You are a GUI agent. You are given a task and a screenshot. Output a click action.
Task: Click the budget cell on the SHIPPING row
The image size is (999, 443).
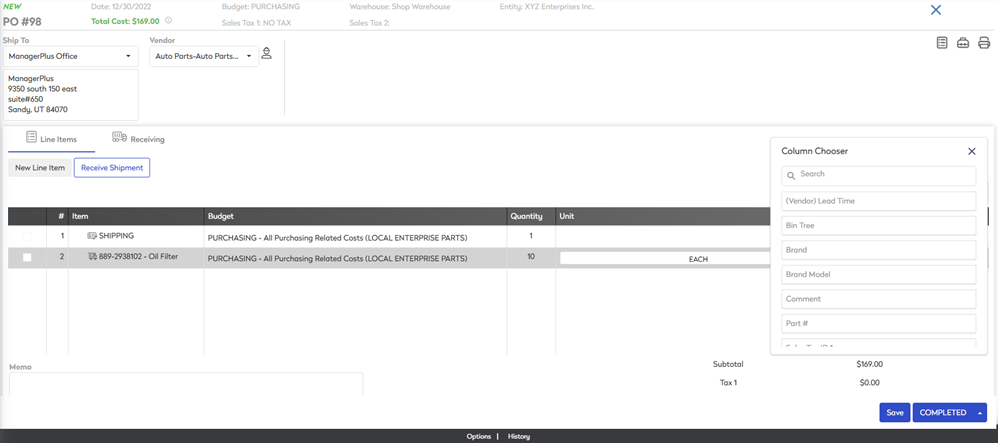pos(355,238)
